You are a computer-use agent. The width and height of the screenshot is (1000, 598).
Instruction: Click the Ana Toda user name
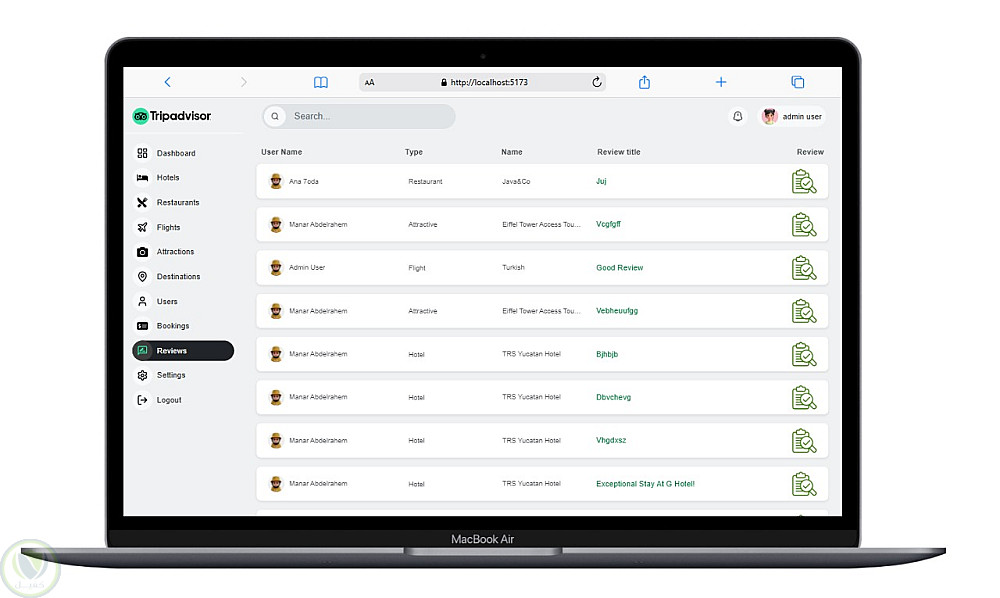(x=304, y=182)
